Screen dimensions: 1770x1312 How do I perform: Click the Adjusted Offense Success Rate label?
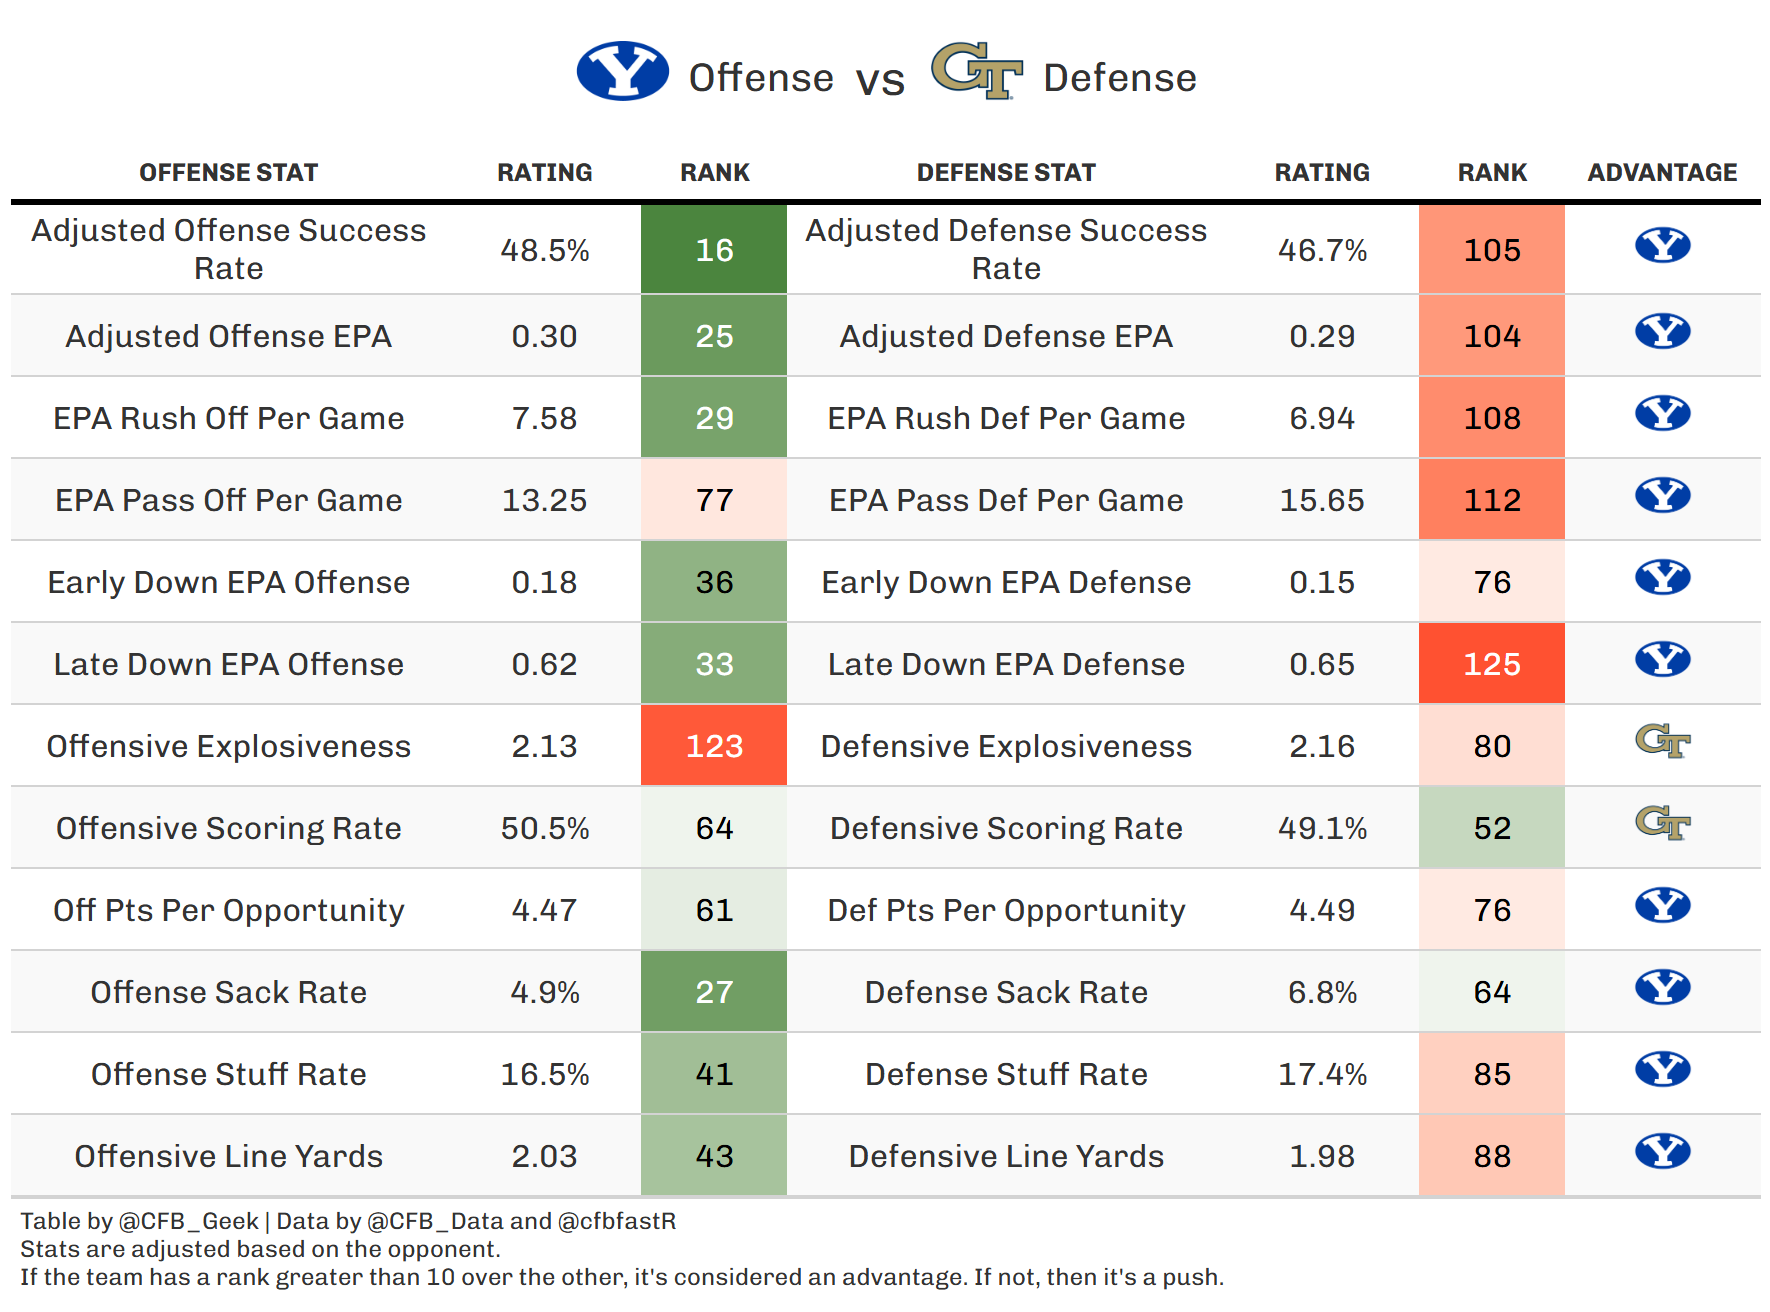[x=228, y=249]
